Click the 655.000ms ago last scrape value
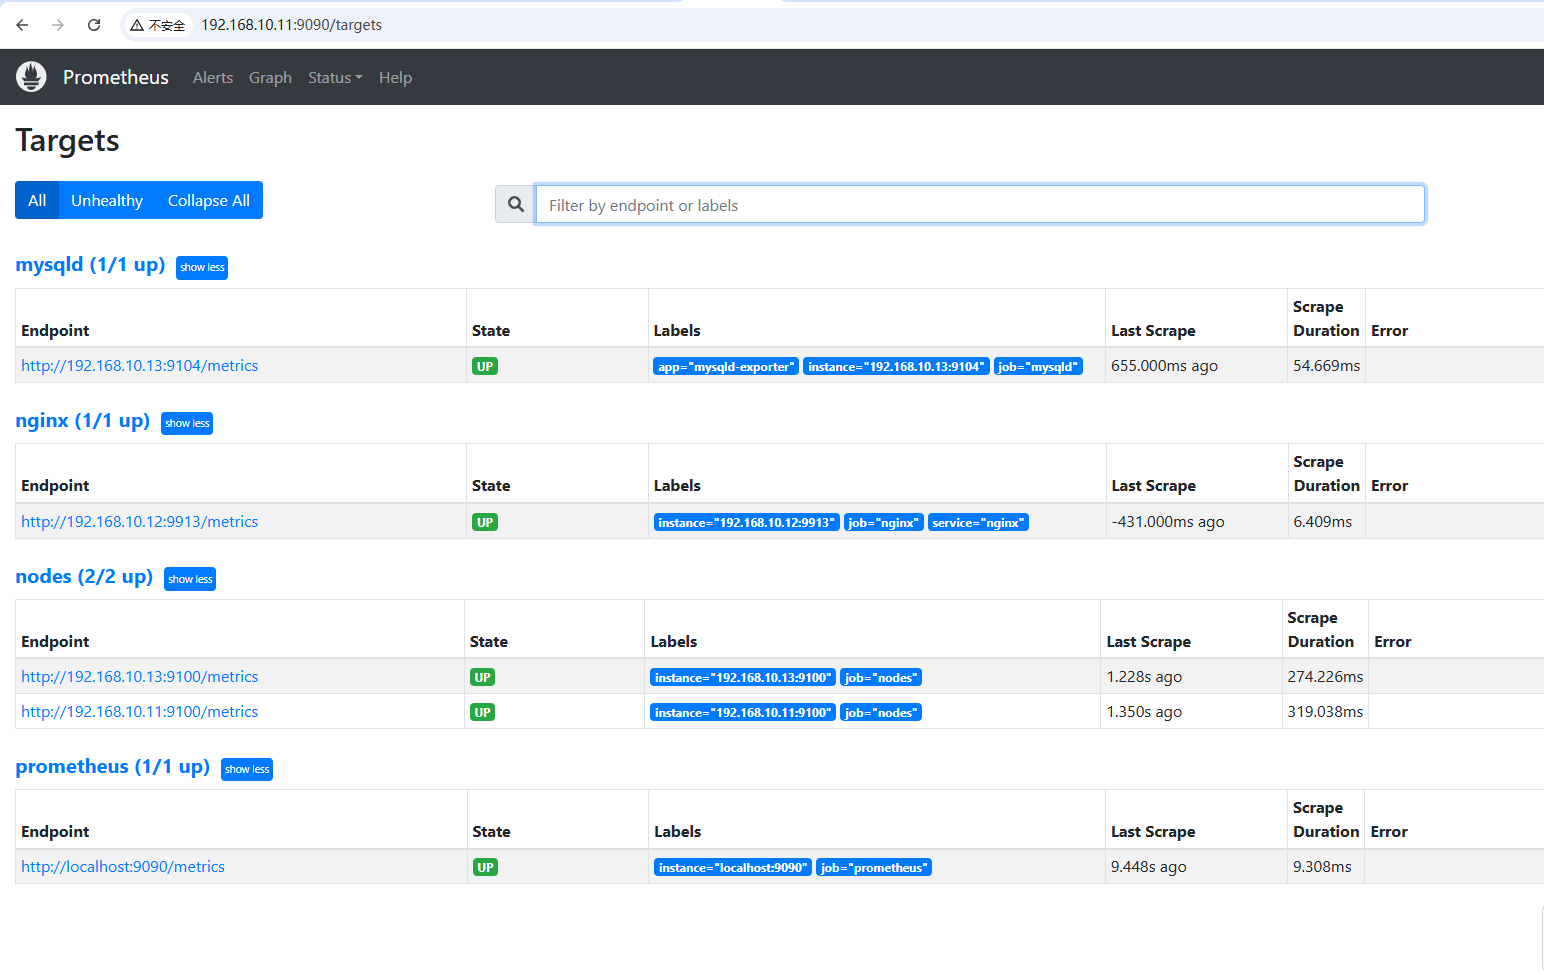Image resolution: width=1544 pixels, height=975 pixels. click(x=1164, y=366)
